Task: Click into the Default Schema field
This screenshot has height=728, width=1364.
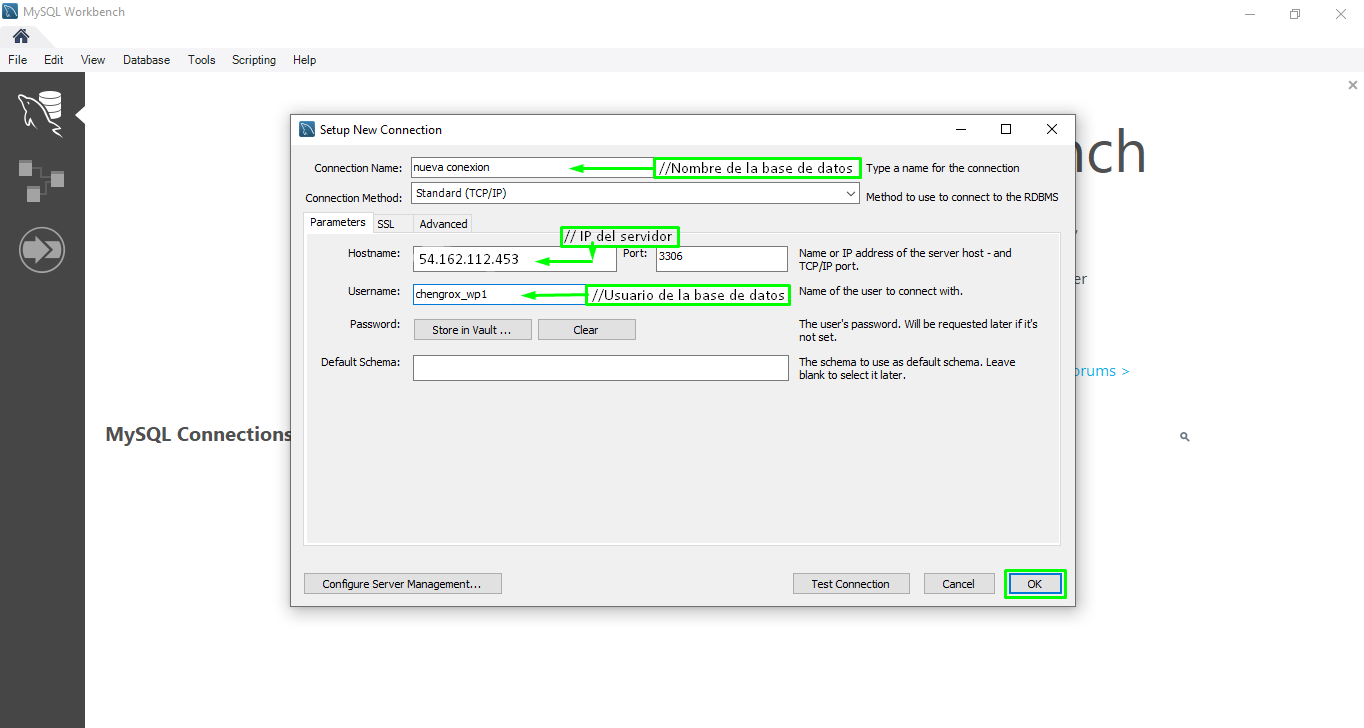Action: point(600,368)
